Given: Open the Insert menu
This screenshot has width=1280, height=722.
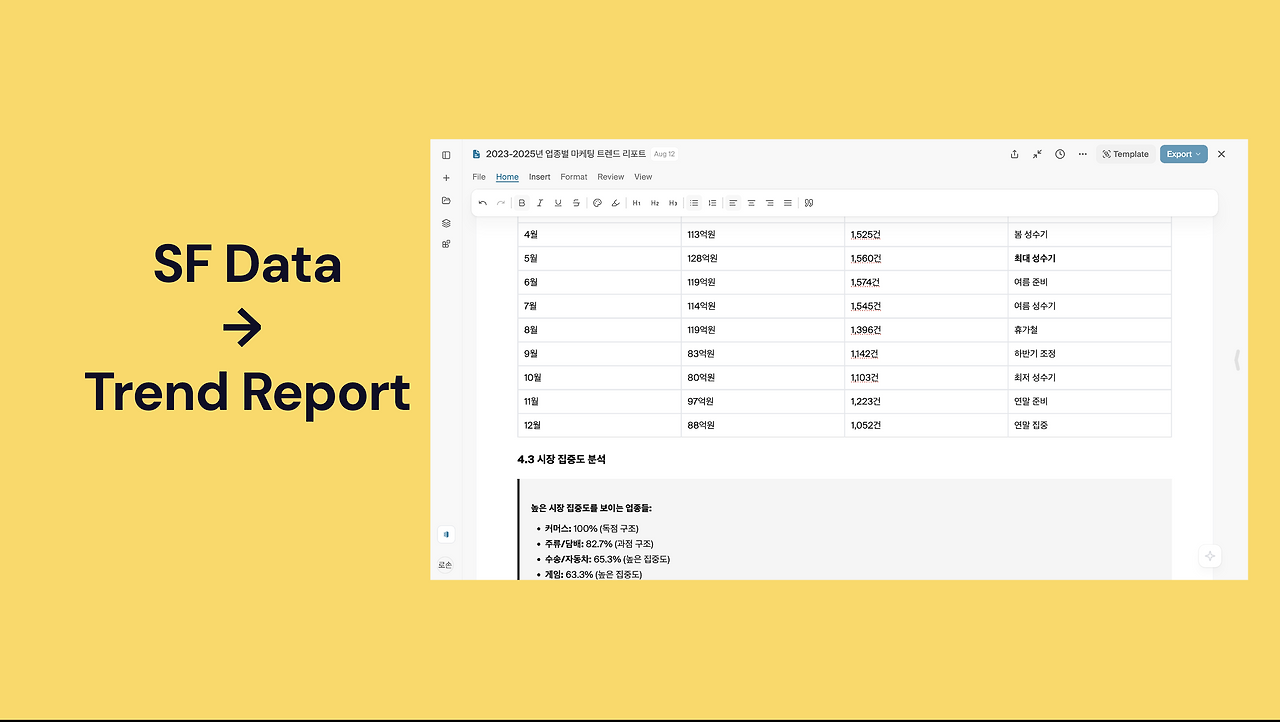Looking at the screenshot, I should (x=540, y=177).
